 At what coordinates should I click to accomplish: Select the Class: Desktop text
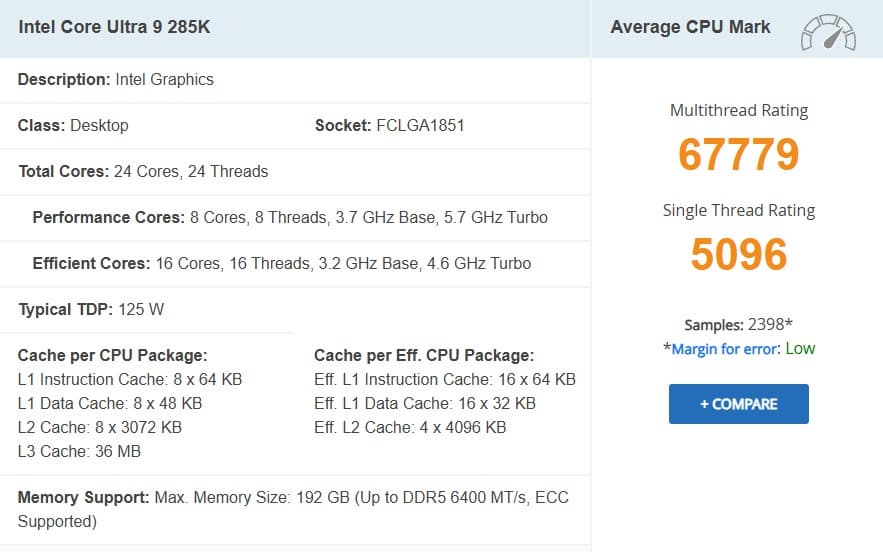coord(73,125)
